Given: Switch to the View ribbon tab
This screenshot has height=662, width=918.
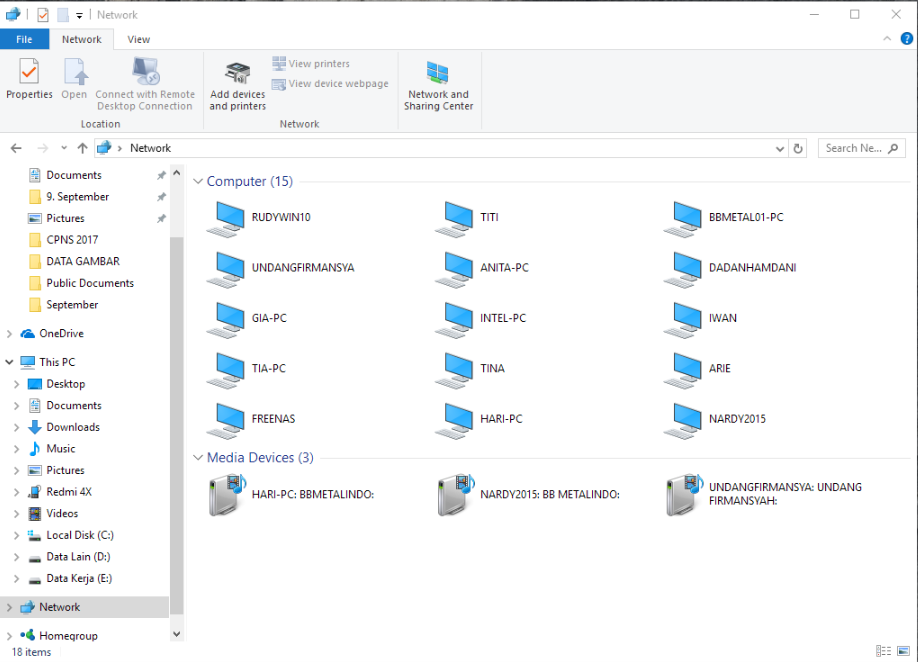Looking at the screenshot, I should (139, 39).
